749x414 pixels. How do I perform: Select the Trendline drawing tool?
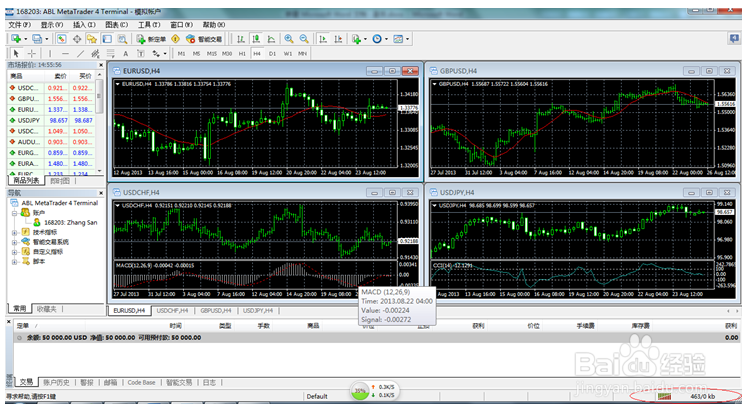80,53
